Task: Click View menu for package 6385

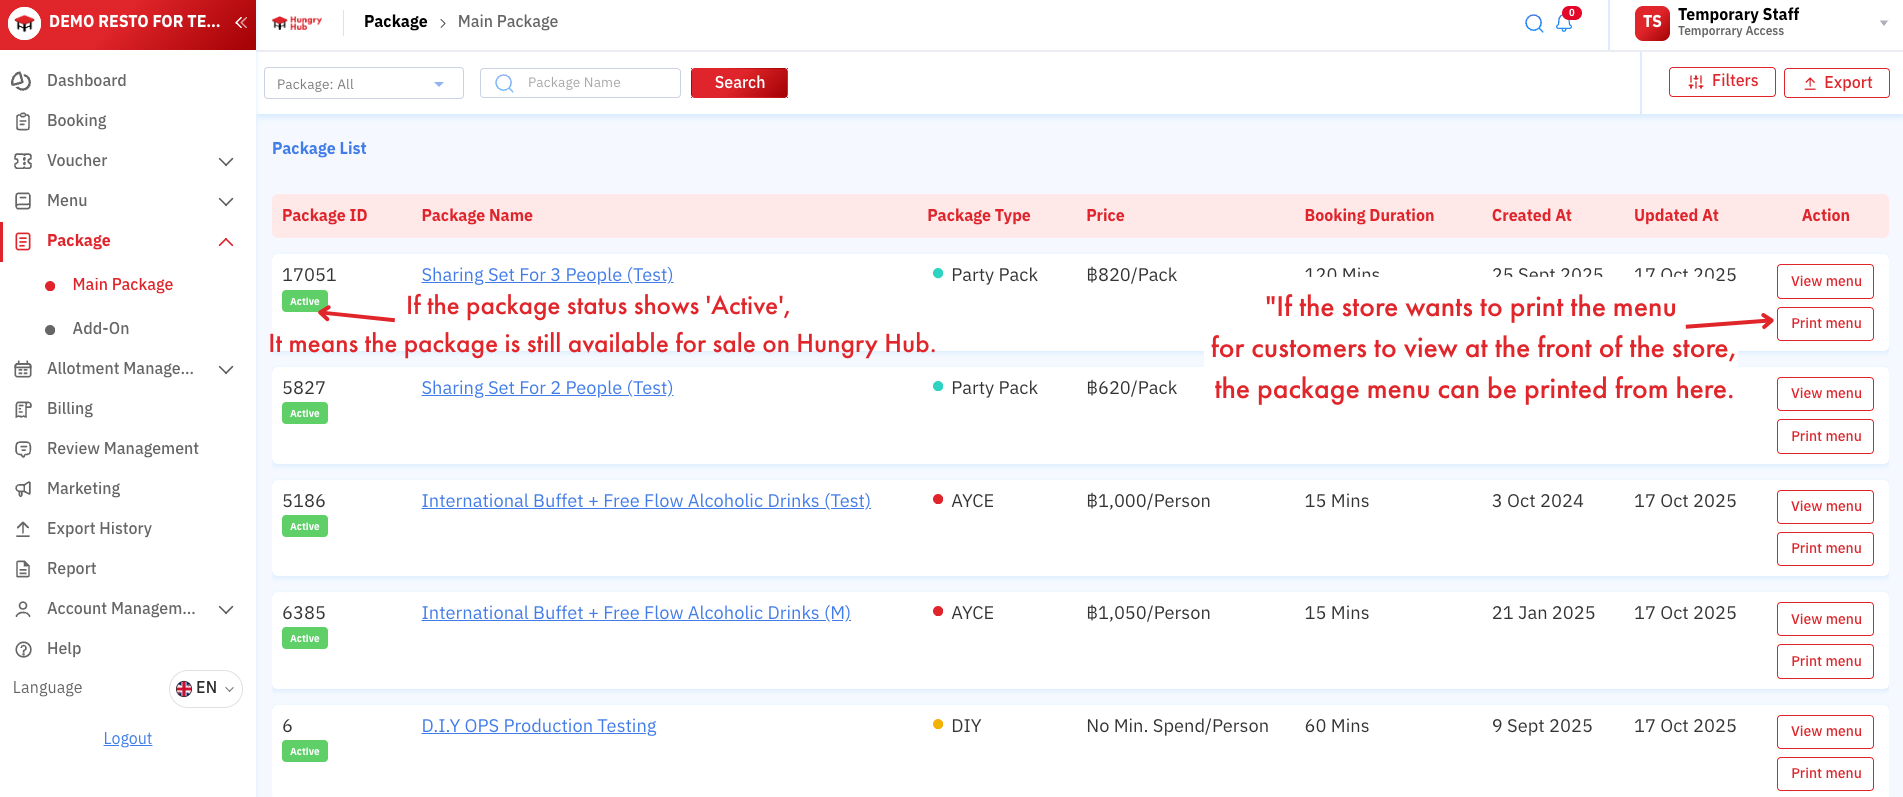Action: 1825,620
